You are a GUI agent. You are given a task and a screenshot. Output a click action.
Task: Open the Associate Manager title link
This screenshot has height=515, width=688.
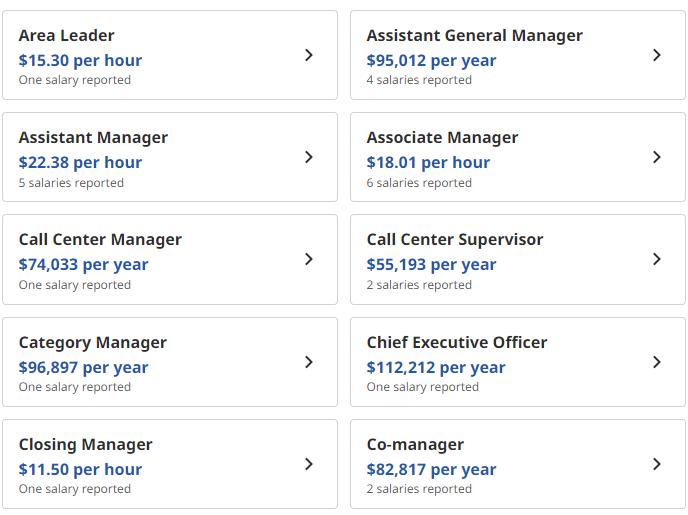coord(442,138)
